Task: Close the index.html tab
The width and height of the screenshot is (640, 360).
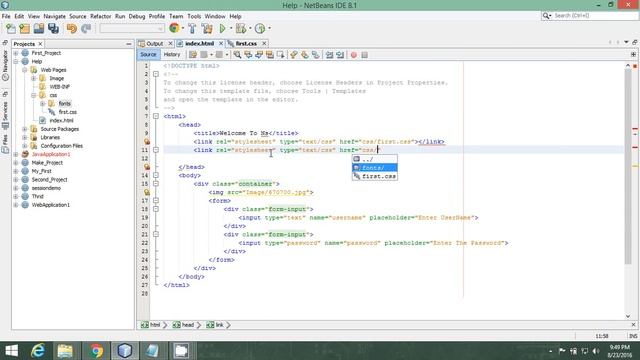Action: pyautogui.click(x=220, y=43)
